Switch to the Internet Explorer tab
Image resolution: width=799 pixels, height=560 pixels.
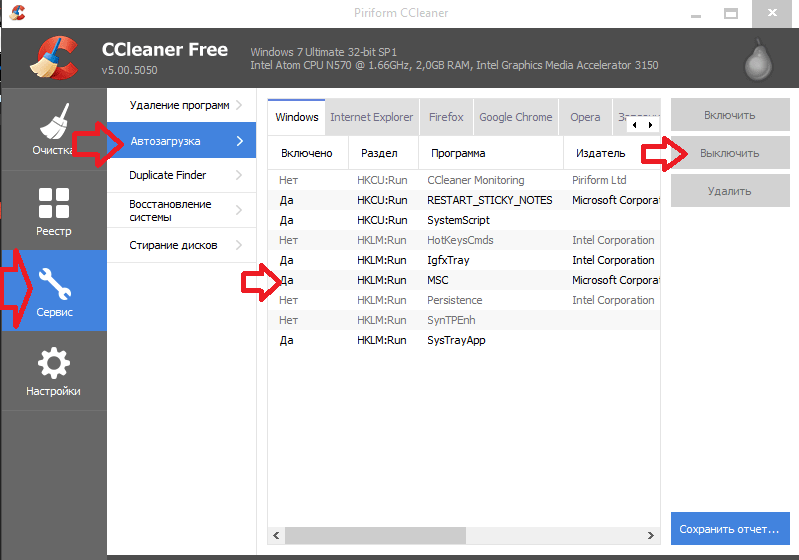371,117
